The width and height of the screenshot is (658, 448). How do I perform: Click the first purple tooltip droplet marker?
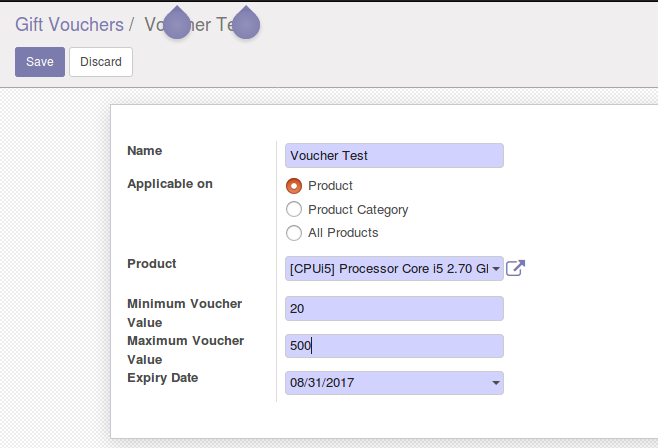177,23
